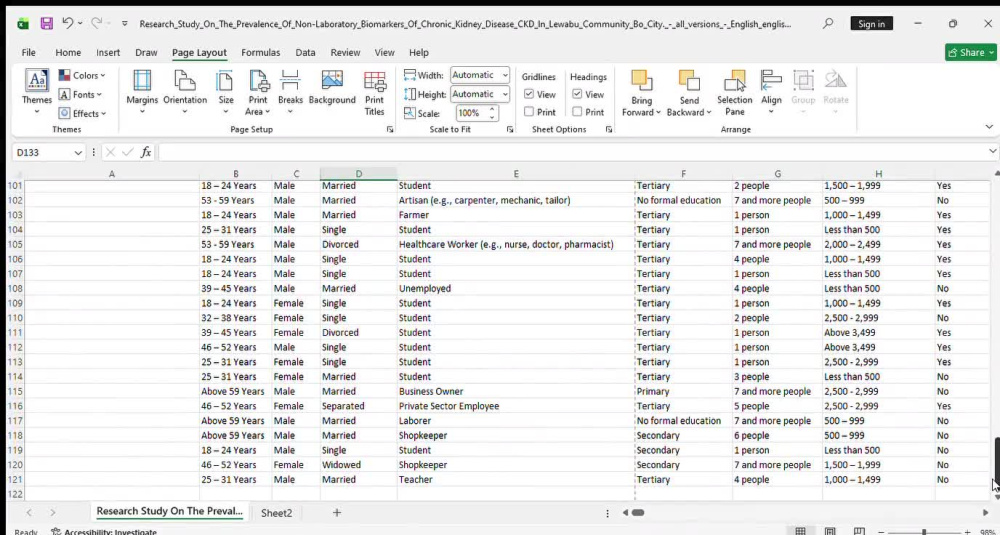Viewport: 1000px width, 535px height.
Task: Open the Print Area menu
Action: pos(258,92)
